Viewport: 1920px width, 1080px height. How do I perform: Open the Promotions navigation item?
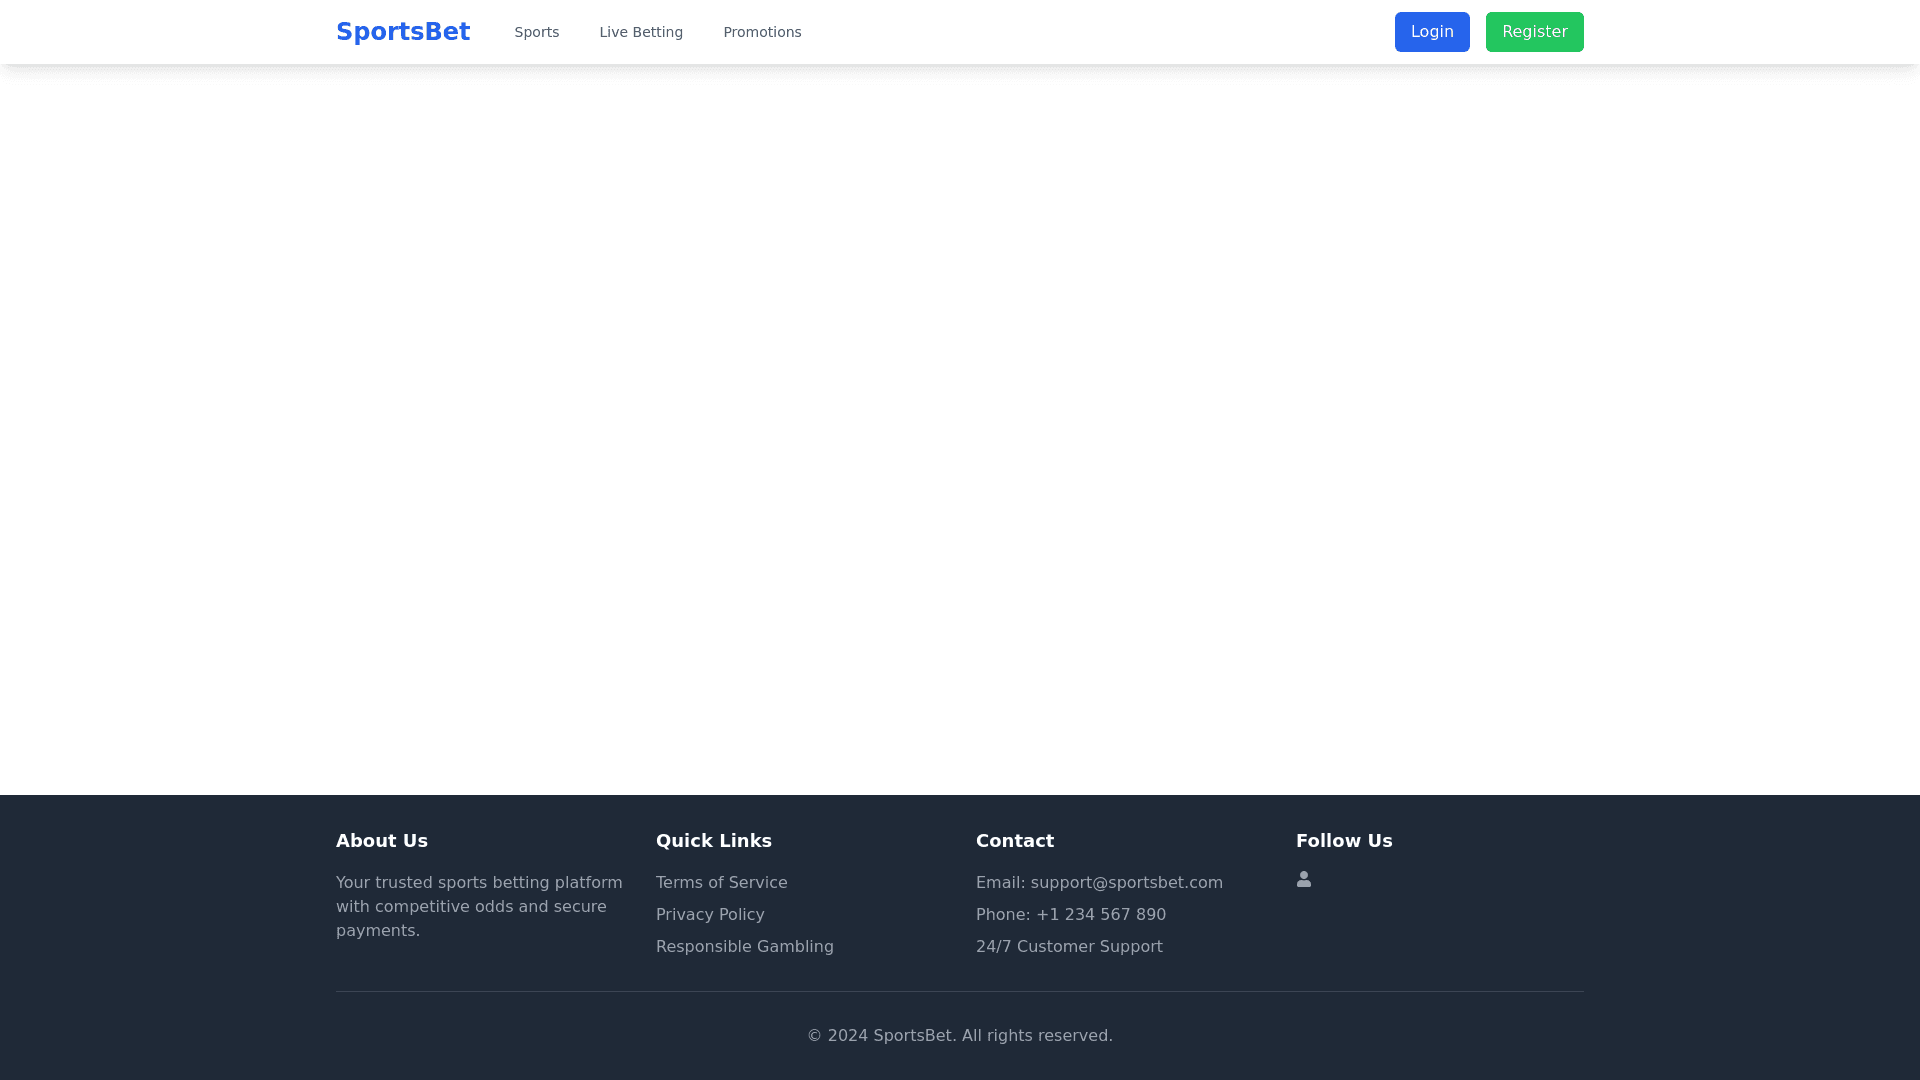[x=762, y=31]
